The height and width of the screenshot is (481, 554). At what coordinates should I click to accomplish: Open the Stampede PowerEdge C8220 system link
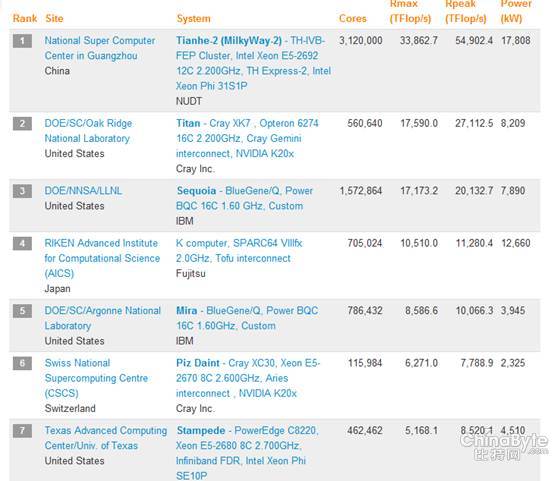[247, 453]
